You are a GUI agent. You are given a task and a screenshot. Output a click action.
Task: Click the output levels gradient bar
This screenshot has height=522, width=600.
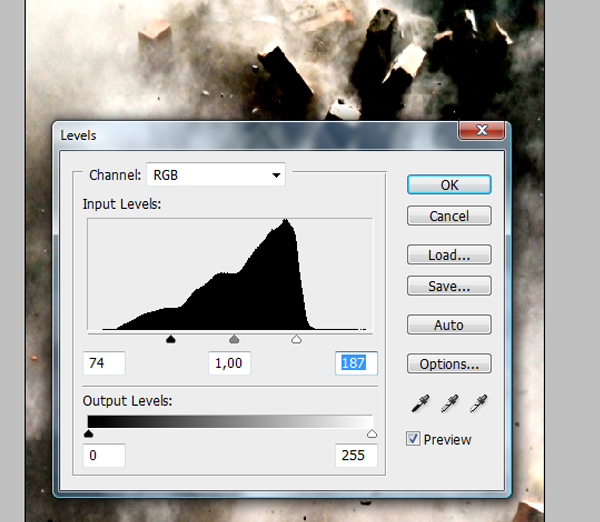230,421
